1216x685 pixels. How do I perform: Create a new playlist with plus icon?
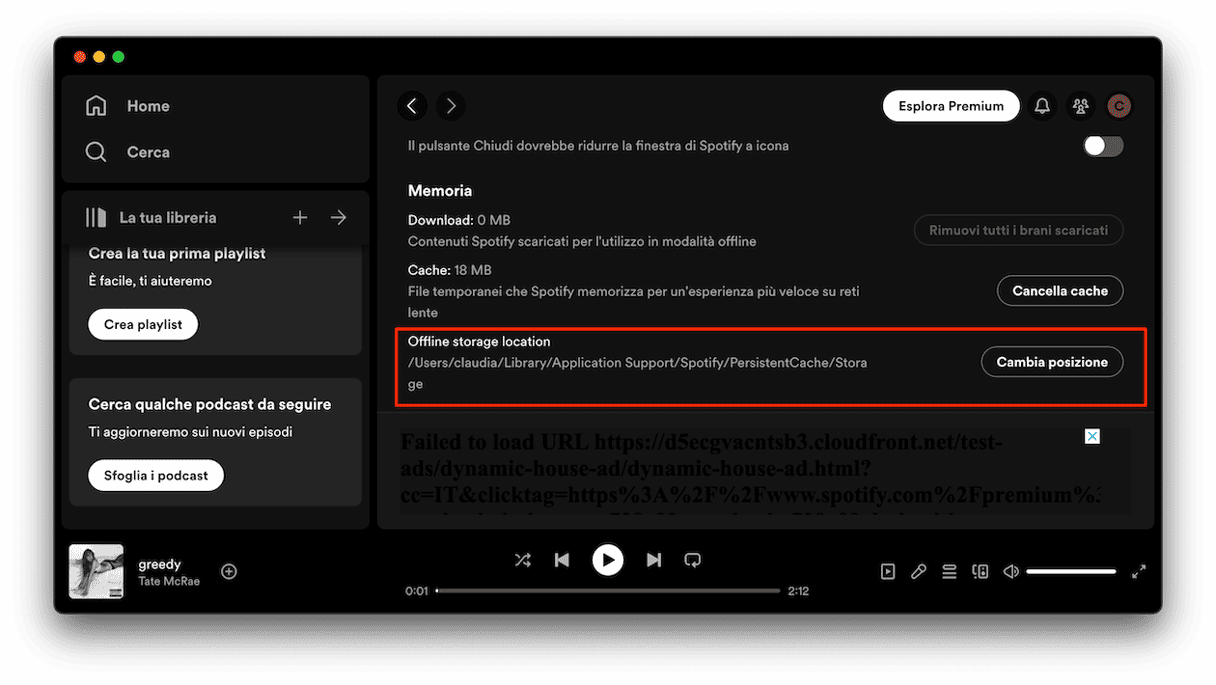point(299,217)
